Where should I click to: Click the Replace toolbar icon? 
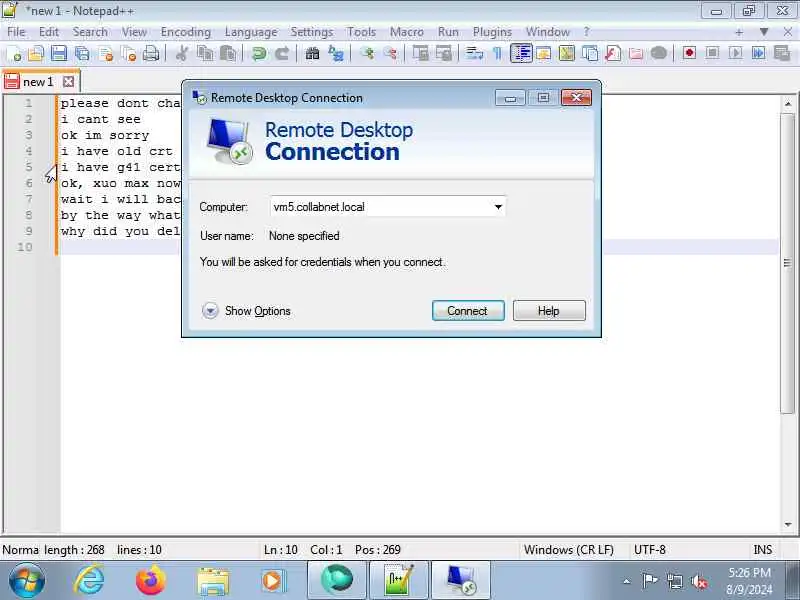pyautogui.click(x=336, y=53)
